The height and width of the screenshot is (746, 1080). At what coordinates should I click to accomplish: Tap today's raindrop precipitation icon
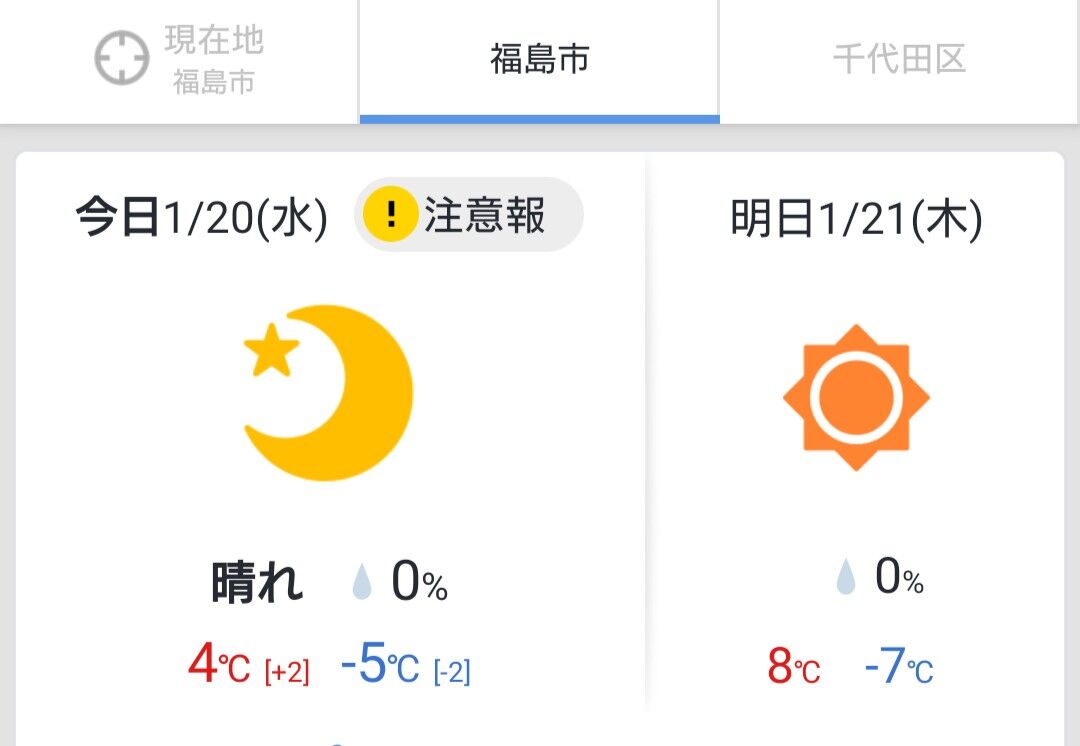(x=362, y=581)
